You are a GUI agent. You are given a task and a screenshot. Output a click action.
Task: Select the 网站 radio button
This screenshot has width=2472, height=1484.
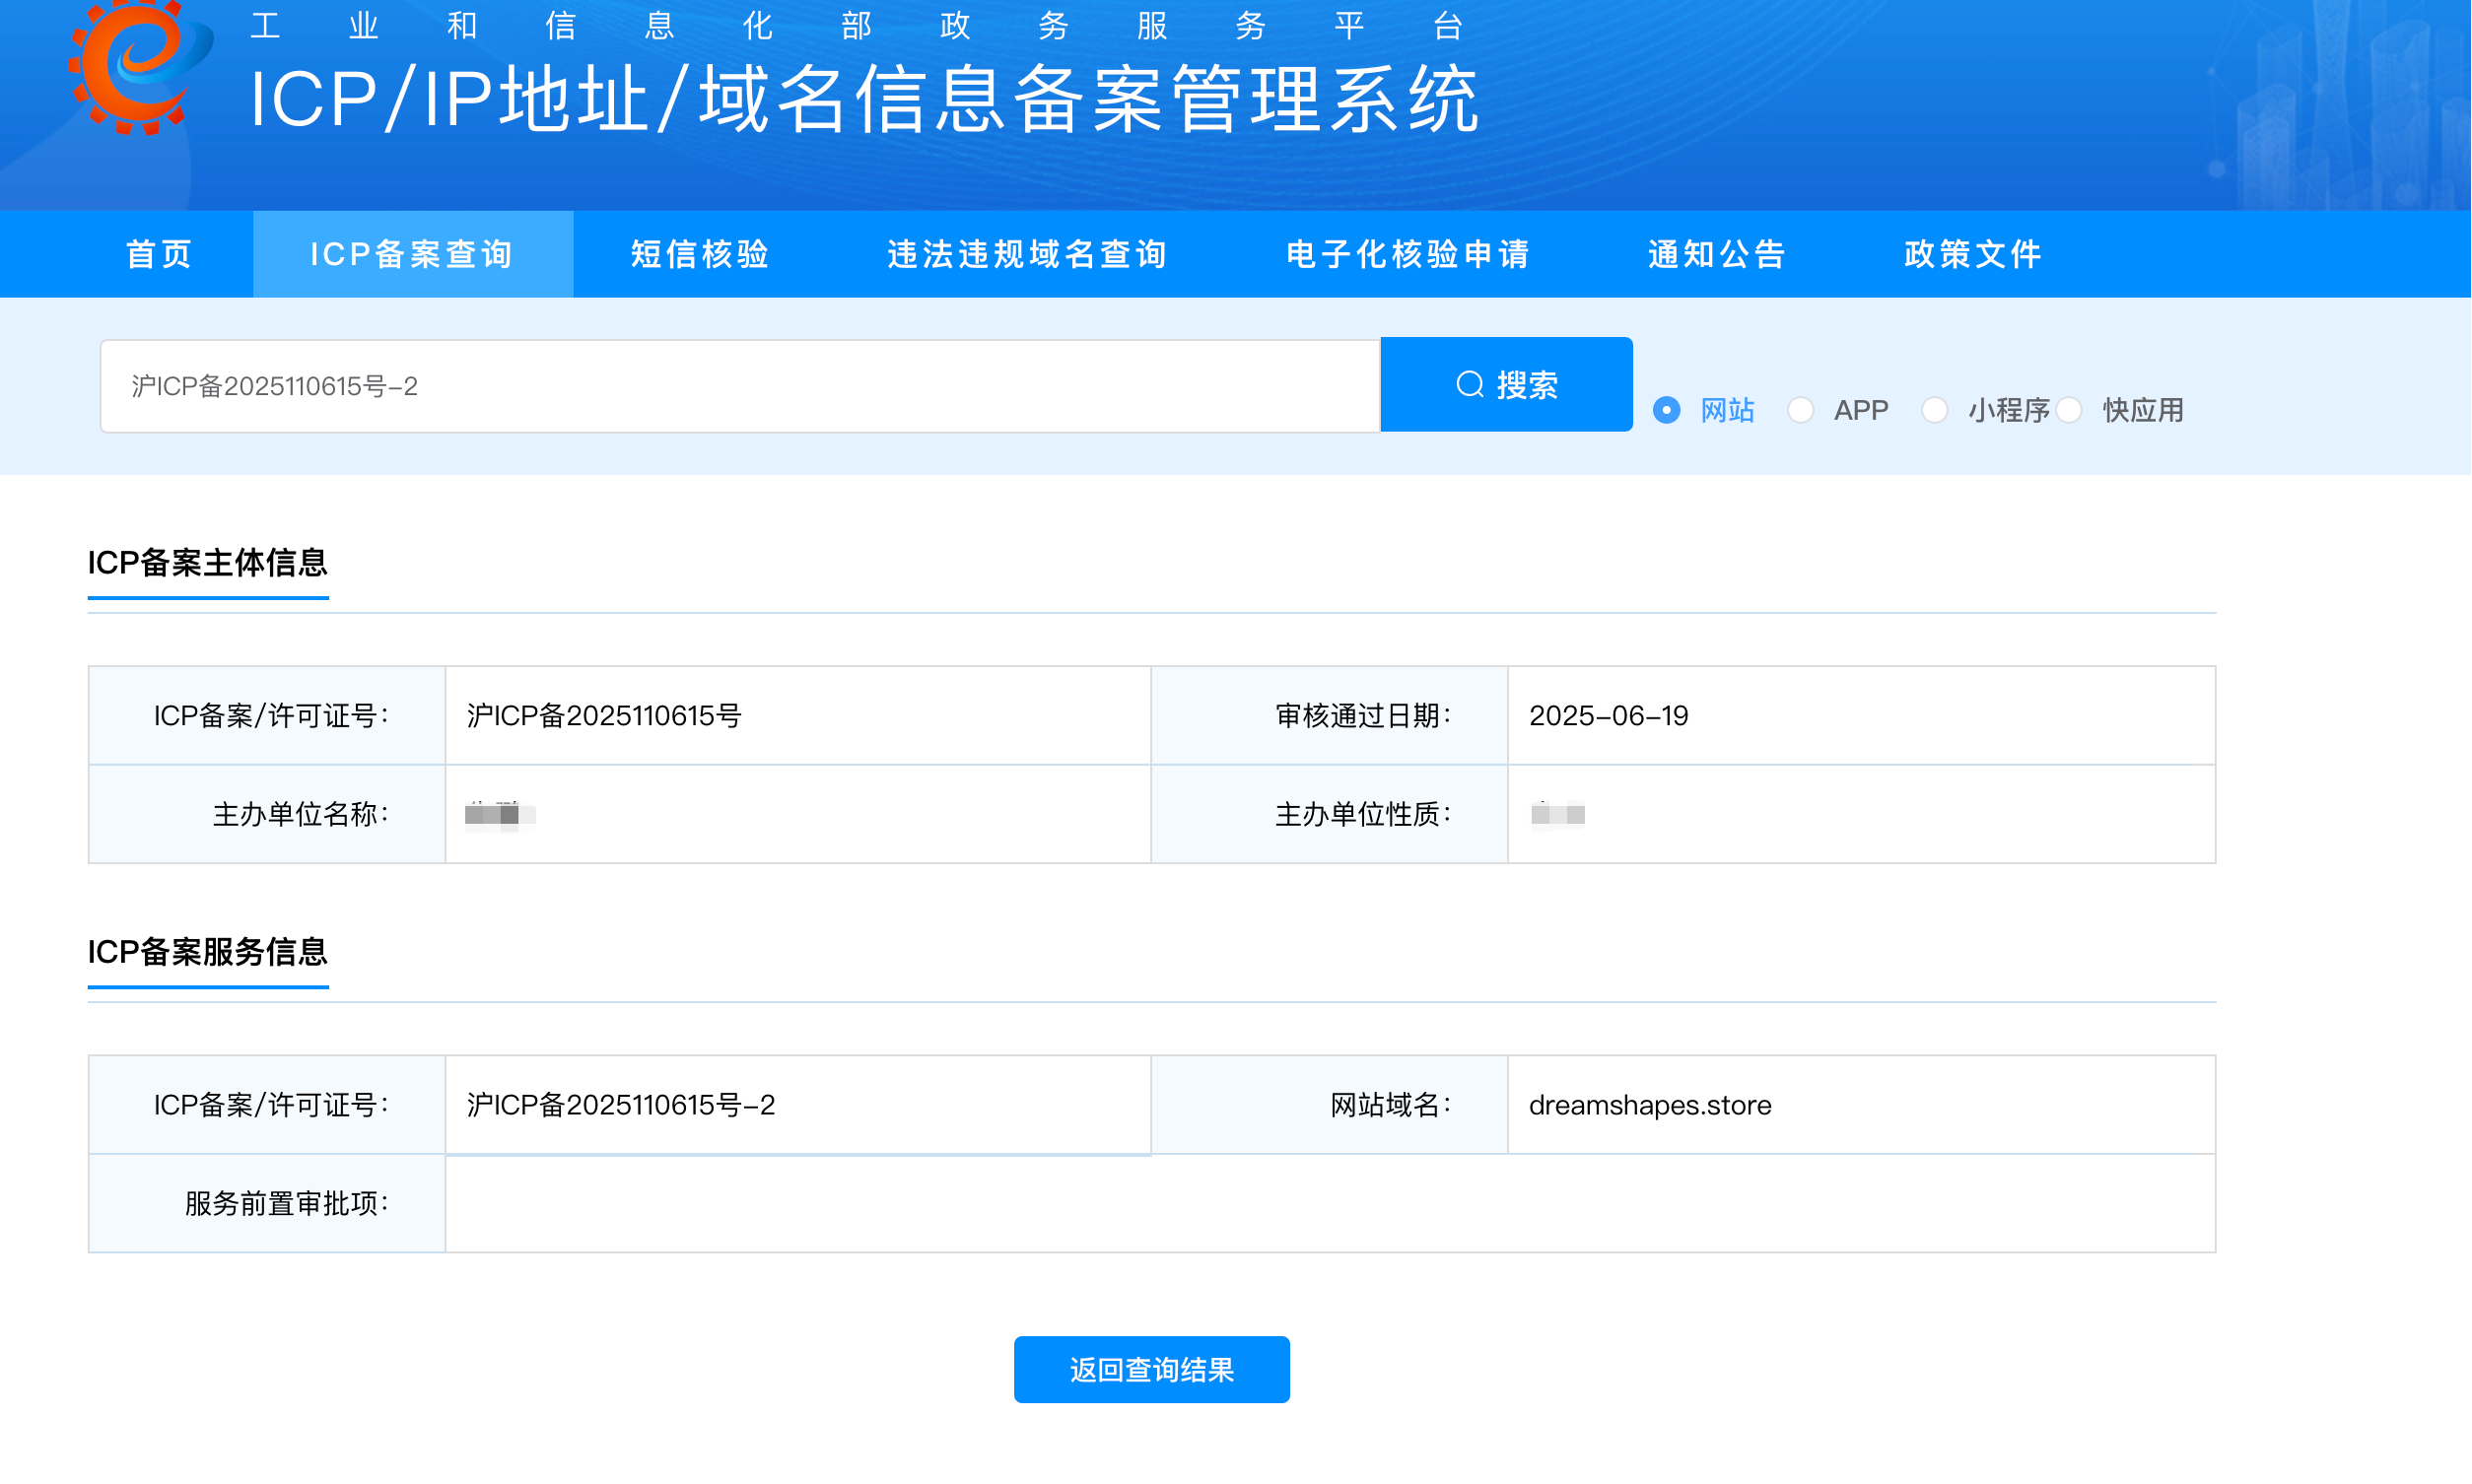[x=1666, y=410]
